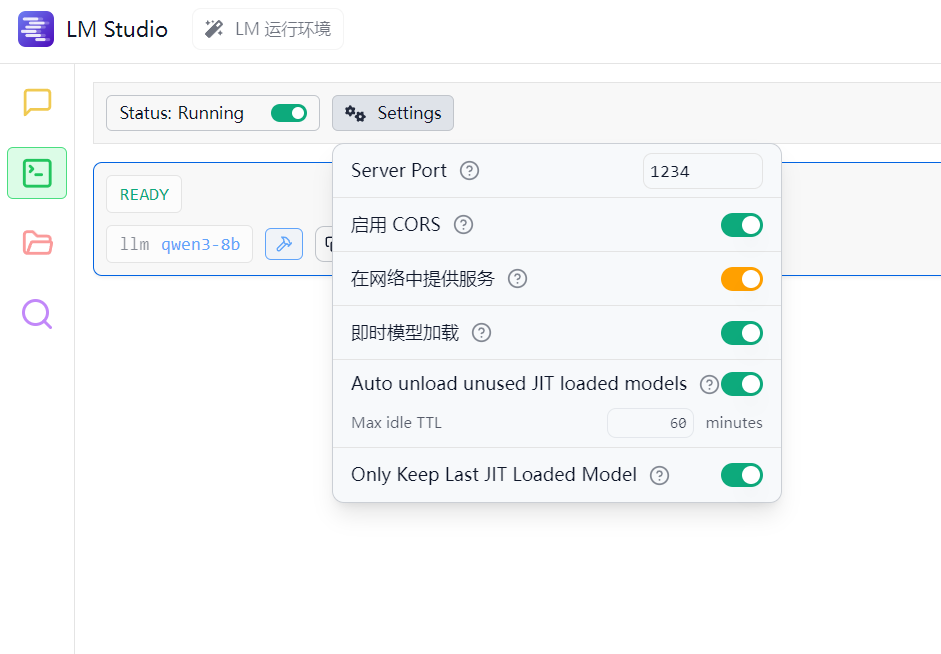Click the LM Studio title text
This screenshot has width=941, height=654.
click(117, 29)
